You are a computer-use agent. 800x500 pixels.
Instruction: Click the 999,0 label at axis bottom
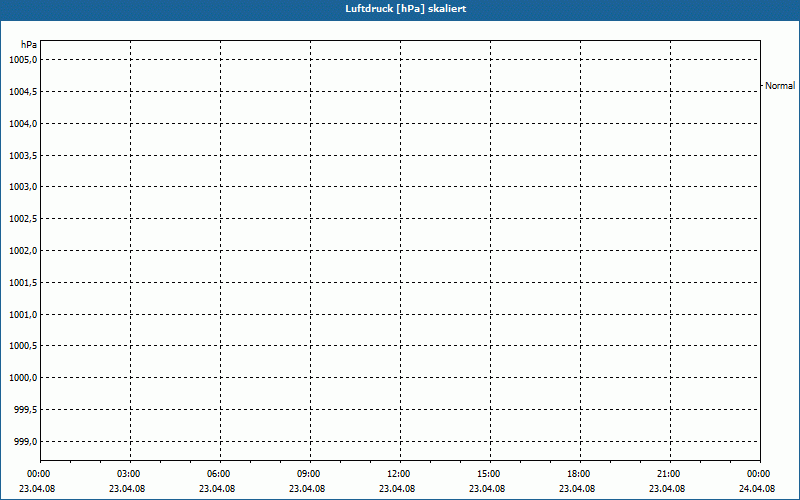(x=22, y=442)
